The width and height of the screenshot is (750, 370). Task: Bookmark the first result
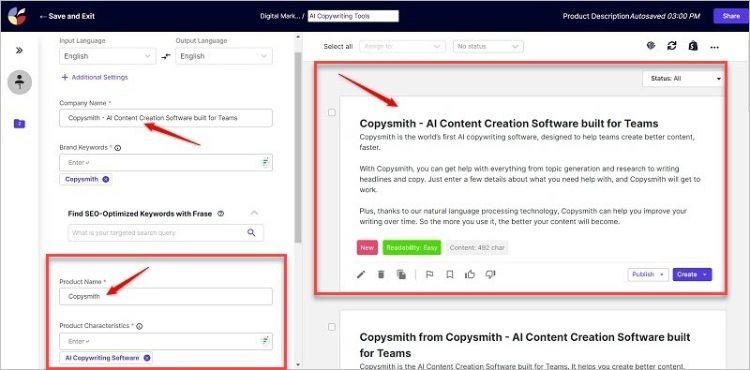(x=450, y=274)
